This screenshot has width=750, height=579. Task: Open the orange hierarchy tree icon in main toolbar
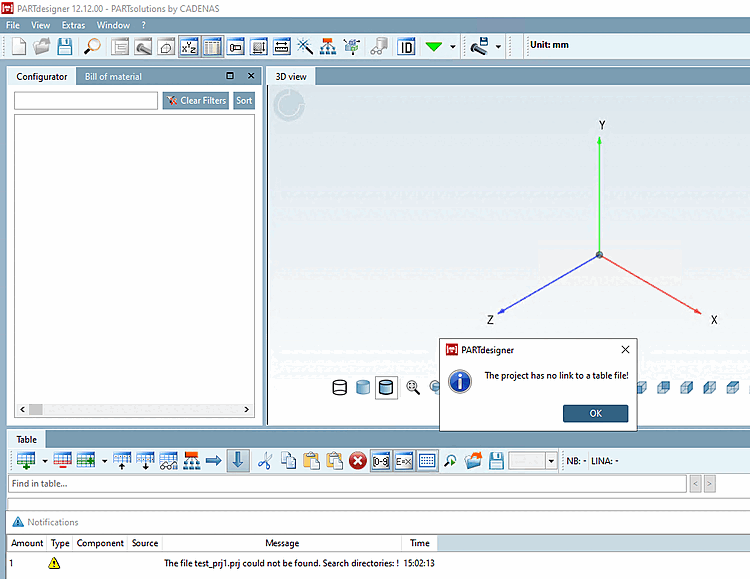[x=328, y=46]
